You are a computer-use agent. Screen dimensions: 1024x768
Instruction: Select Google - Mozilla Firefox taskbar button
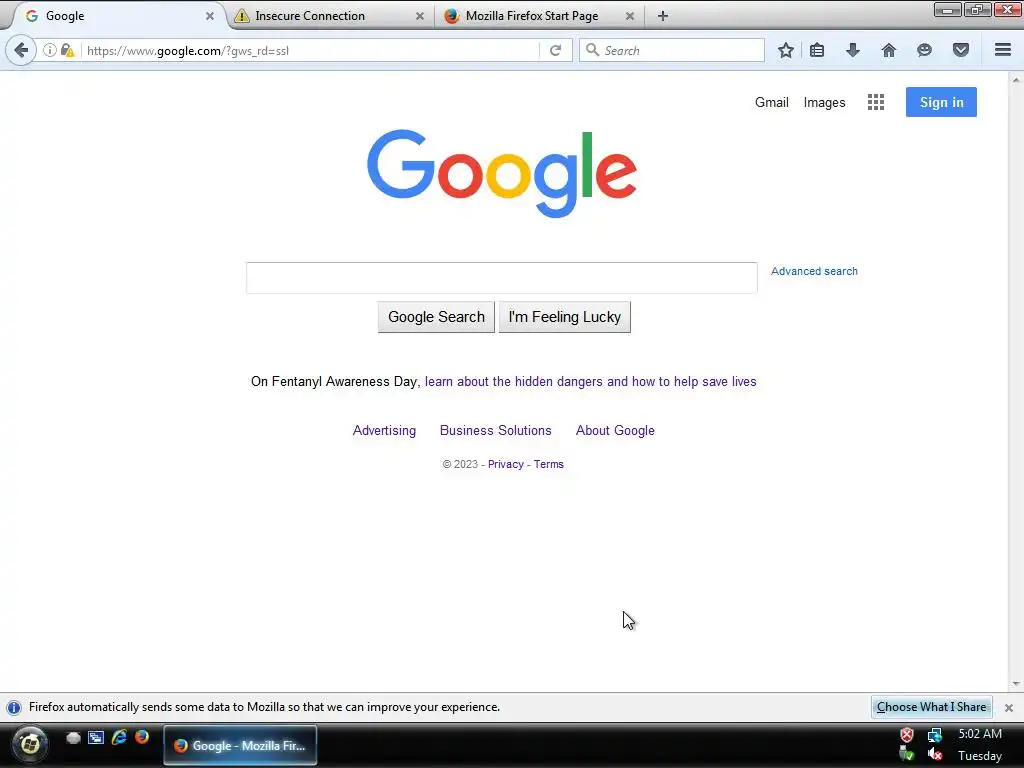coord(240,745)
